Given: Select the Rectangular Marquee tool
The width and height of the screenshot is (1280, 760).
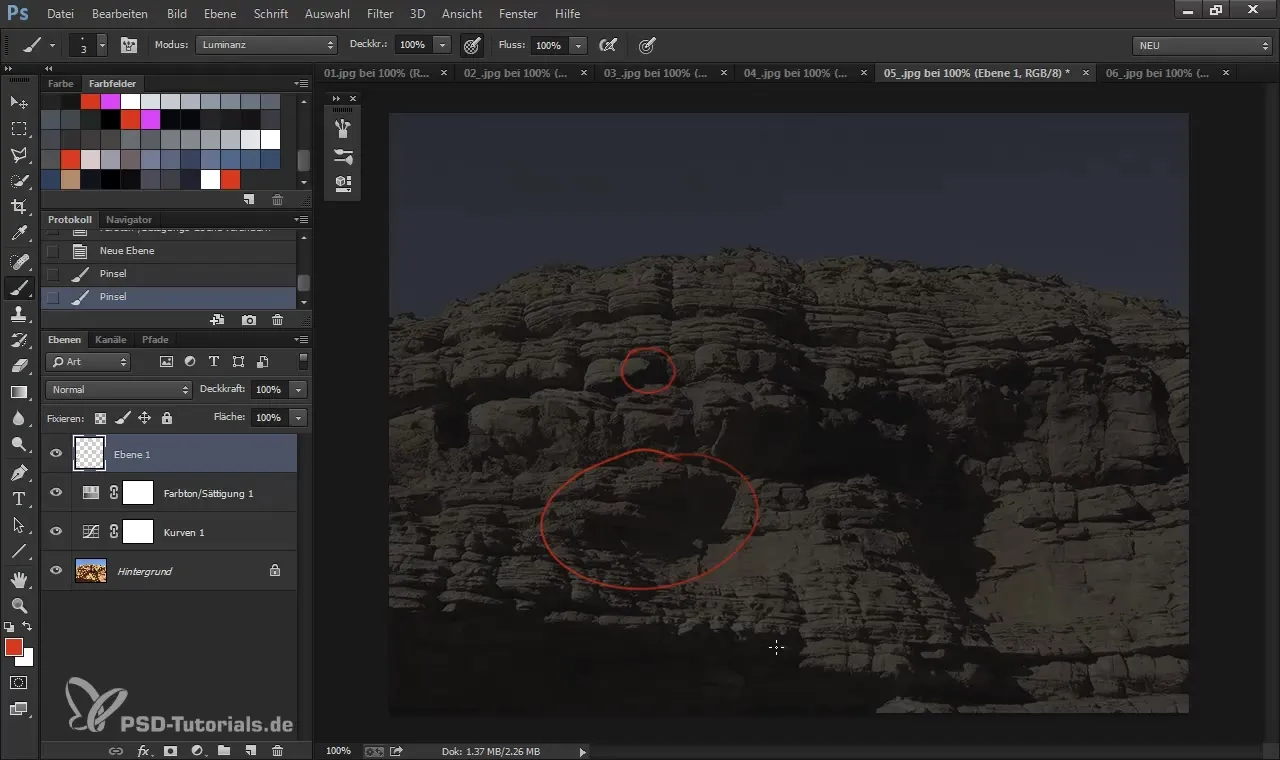Looking at the screenshot, I should click(19, 128).
